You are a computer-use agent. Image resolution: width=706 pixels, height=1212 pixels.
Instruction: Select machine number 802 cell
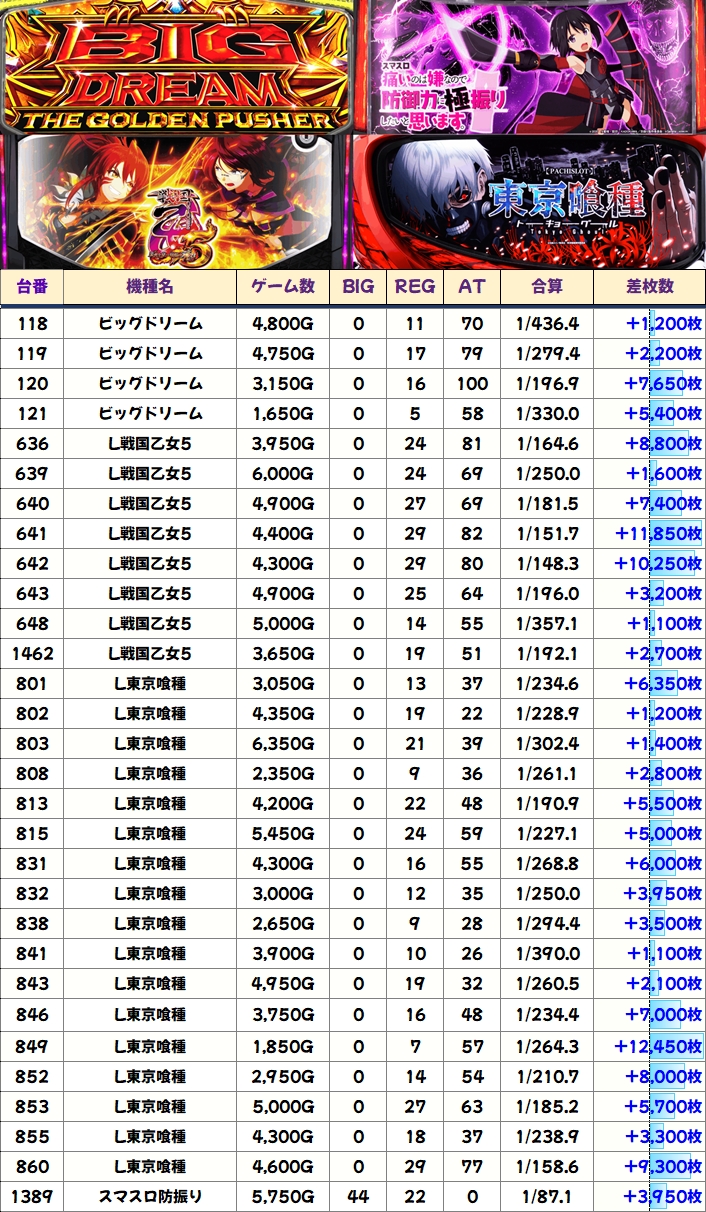[32, 714]
